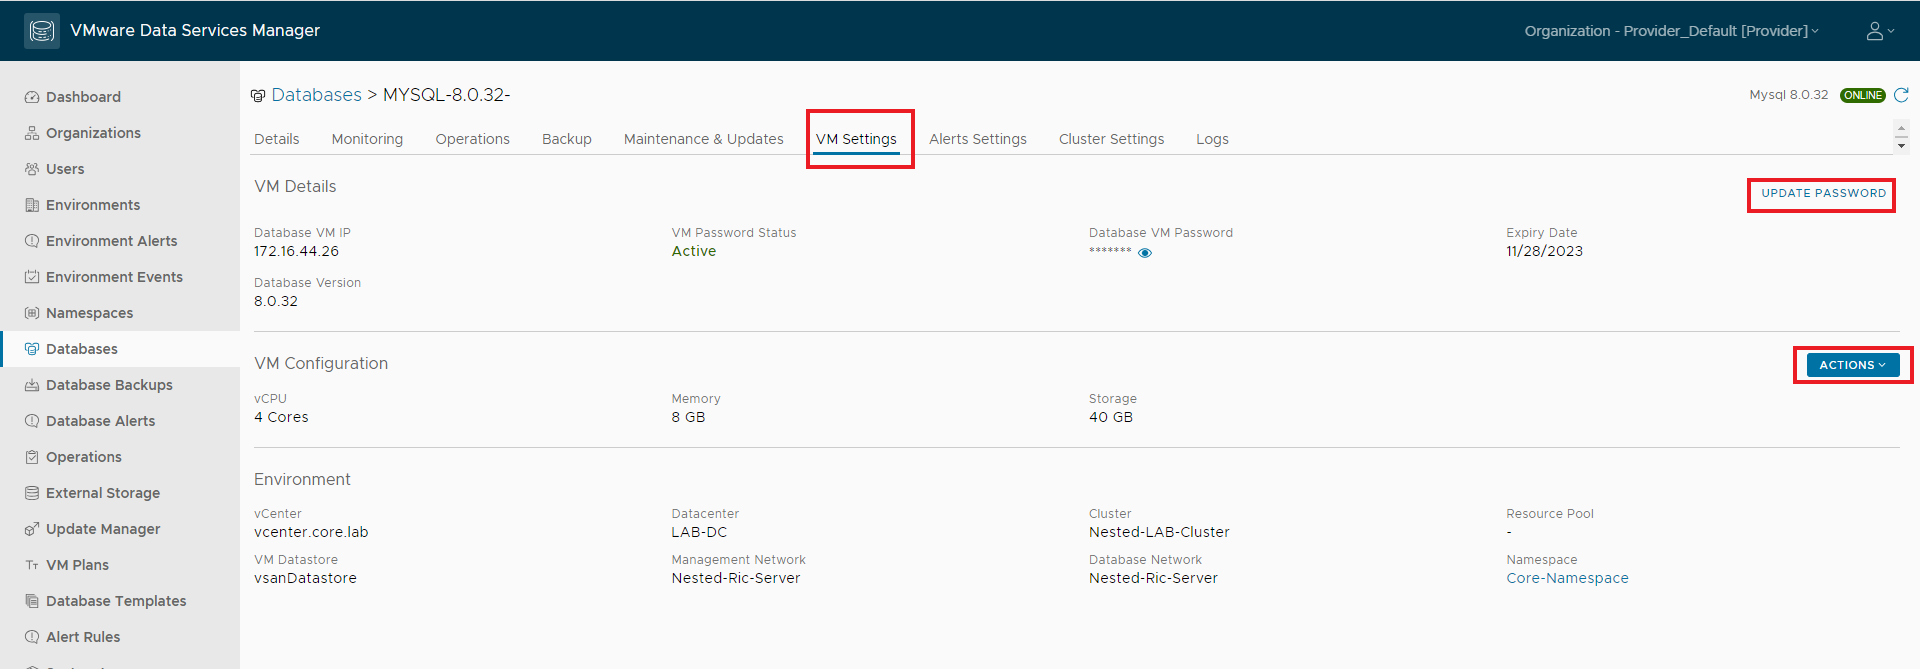This screenshot has height=669, width=1920.
Task: Open Alert Rules in the sidebar
Action: 83,637
